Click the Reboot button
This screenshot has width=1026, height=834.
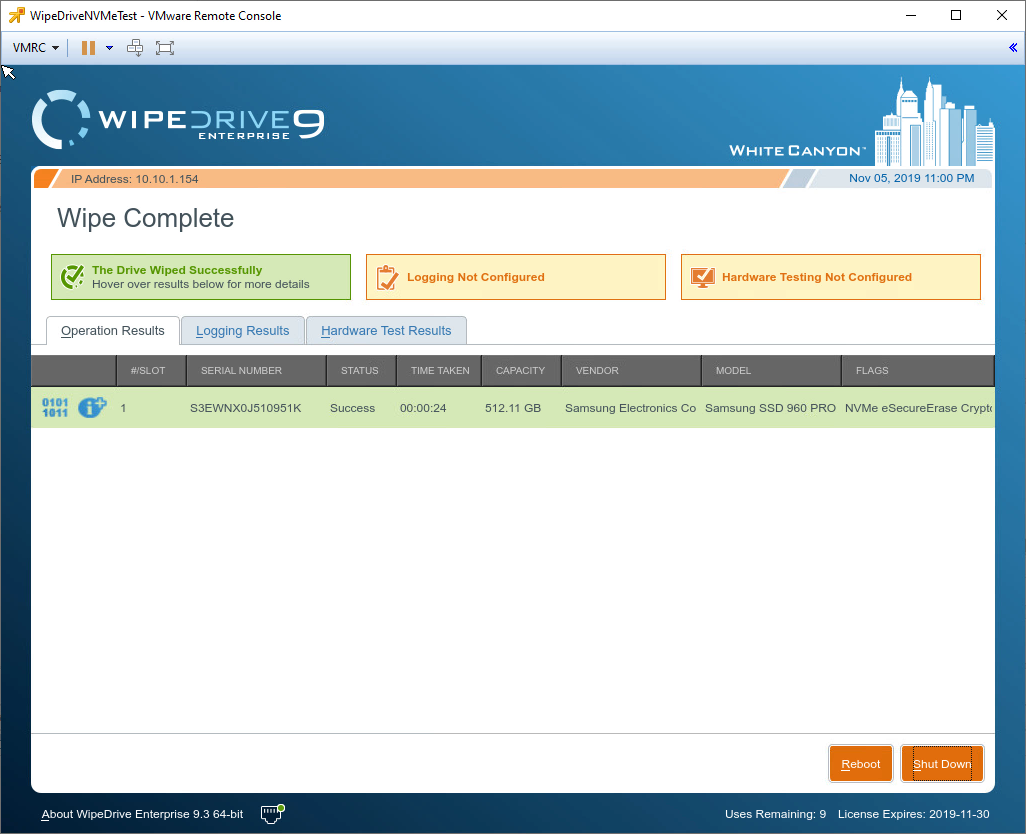coord(860,763)
